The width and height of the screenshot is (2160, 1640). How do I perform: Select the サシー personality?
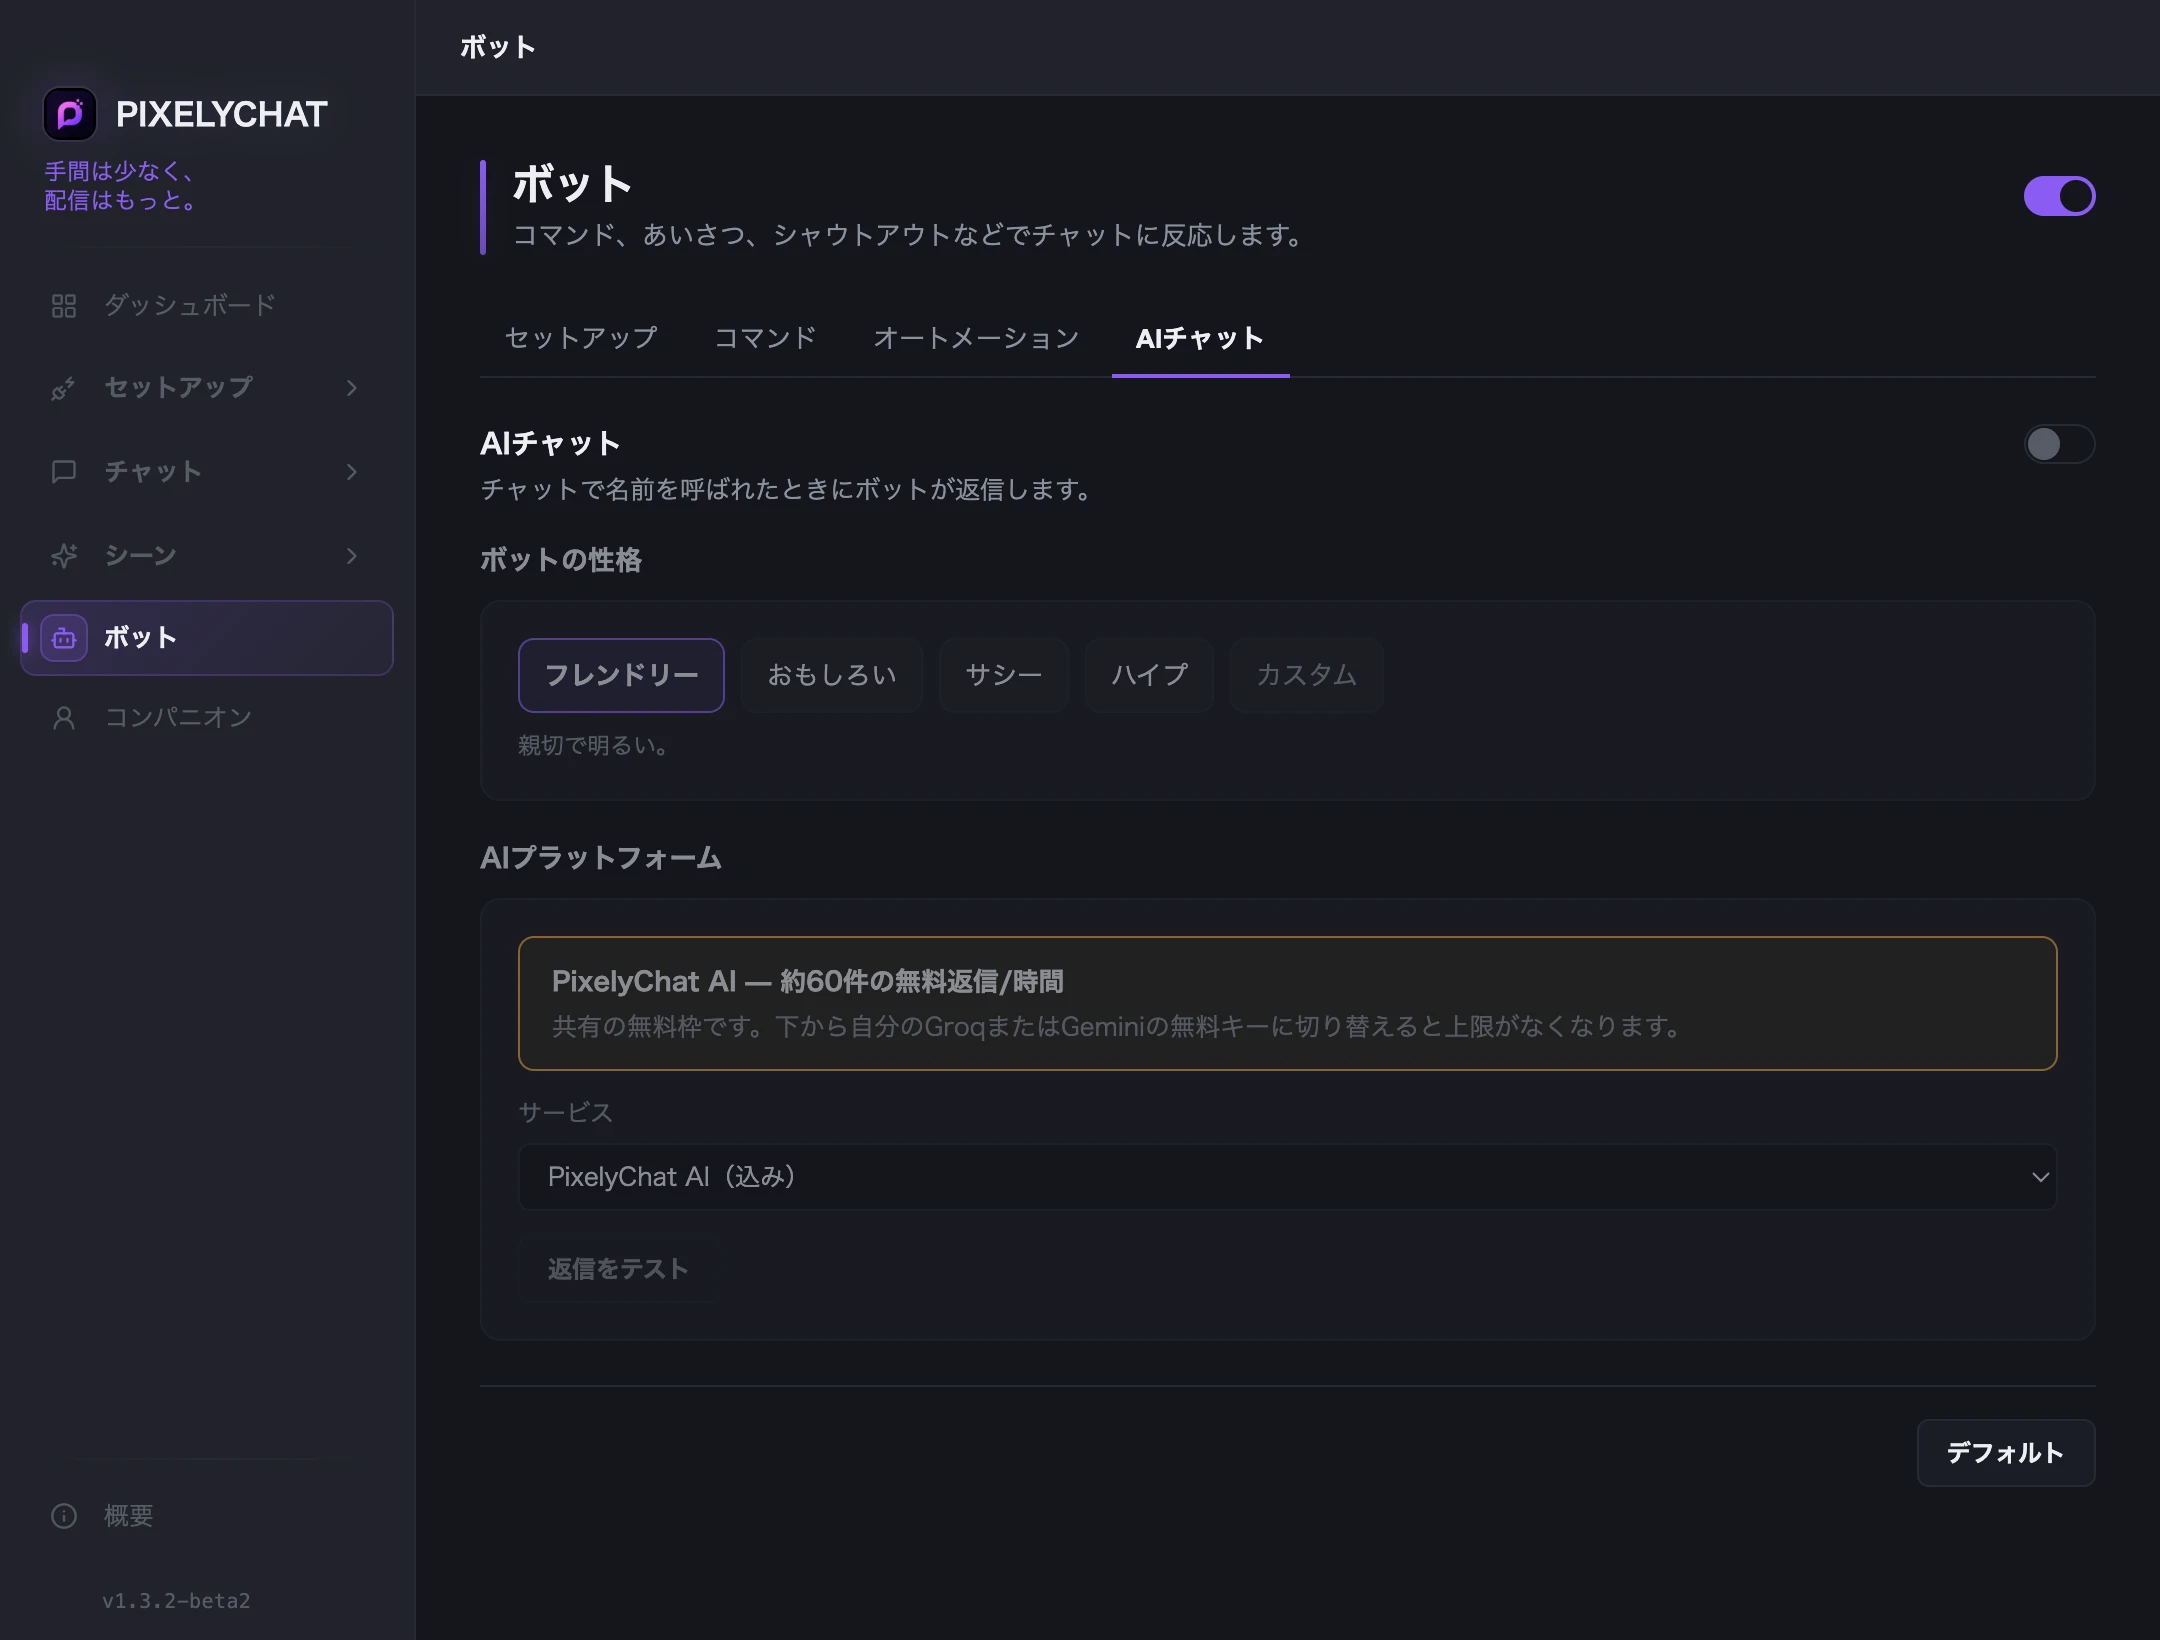tap(1004, 675)
